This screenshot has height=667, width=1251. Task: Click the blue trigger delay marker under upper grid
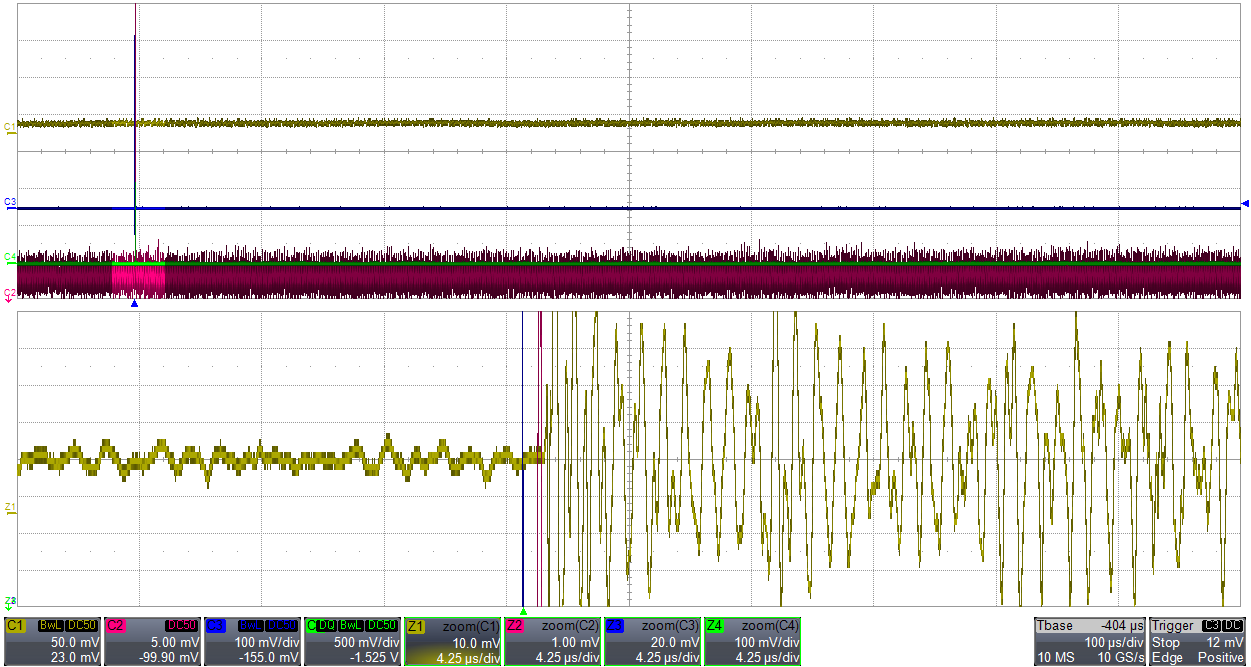pyautogui.click(x=134, y=304)
